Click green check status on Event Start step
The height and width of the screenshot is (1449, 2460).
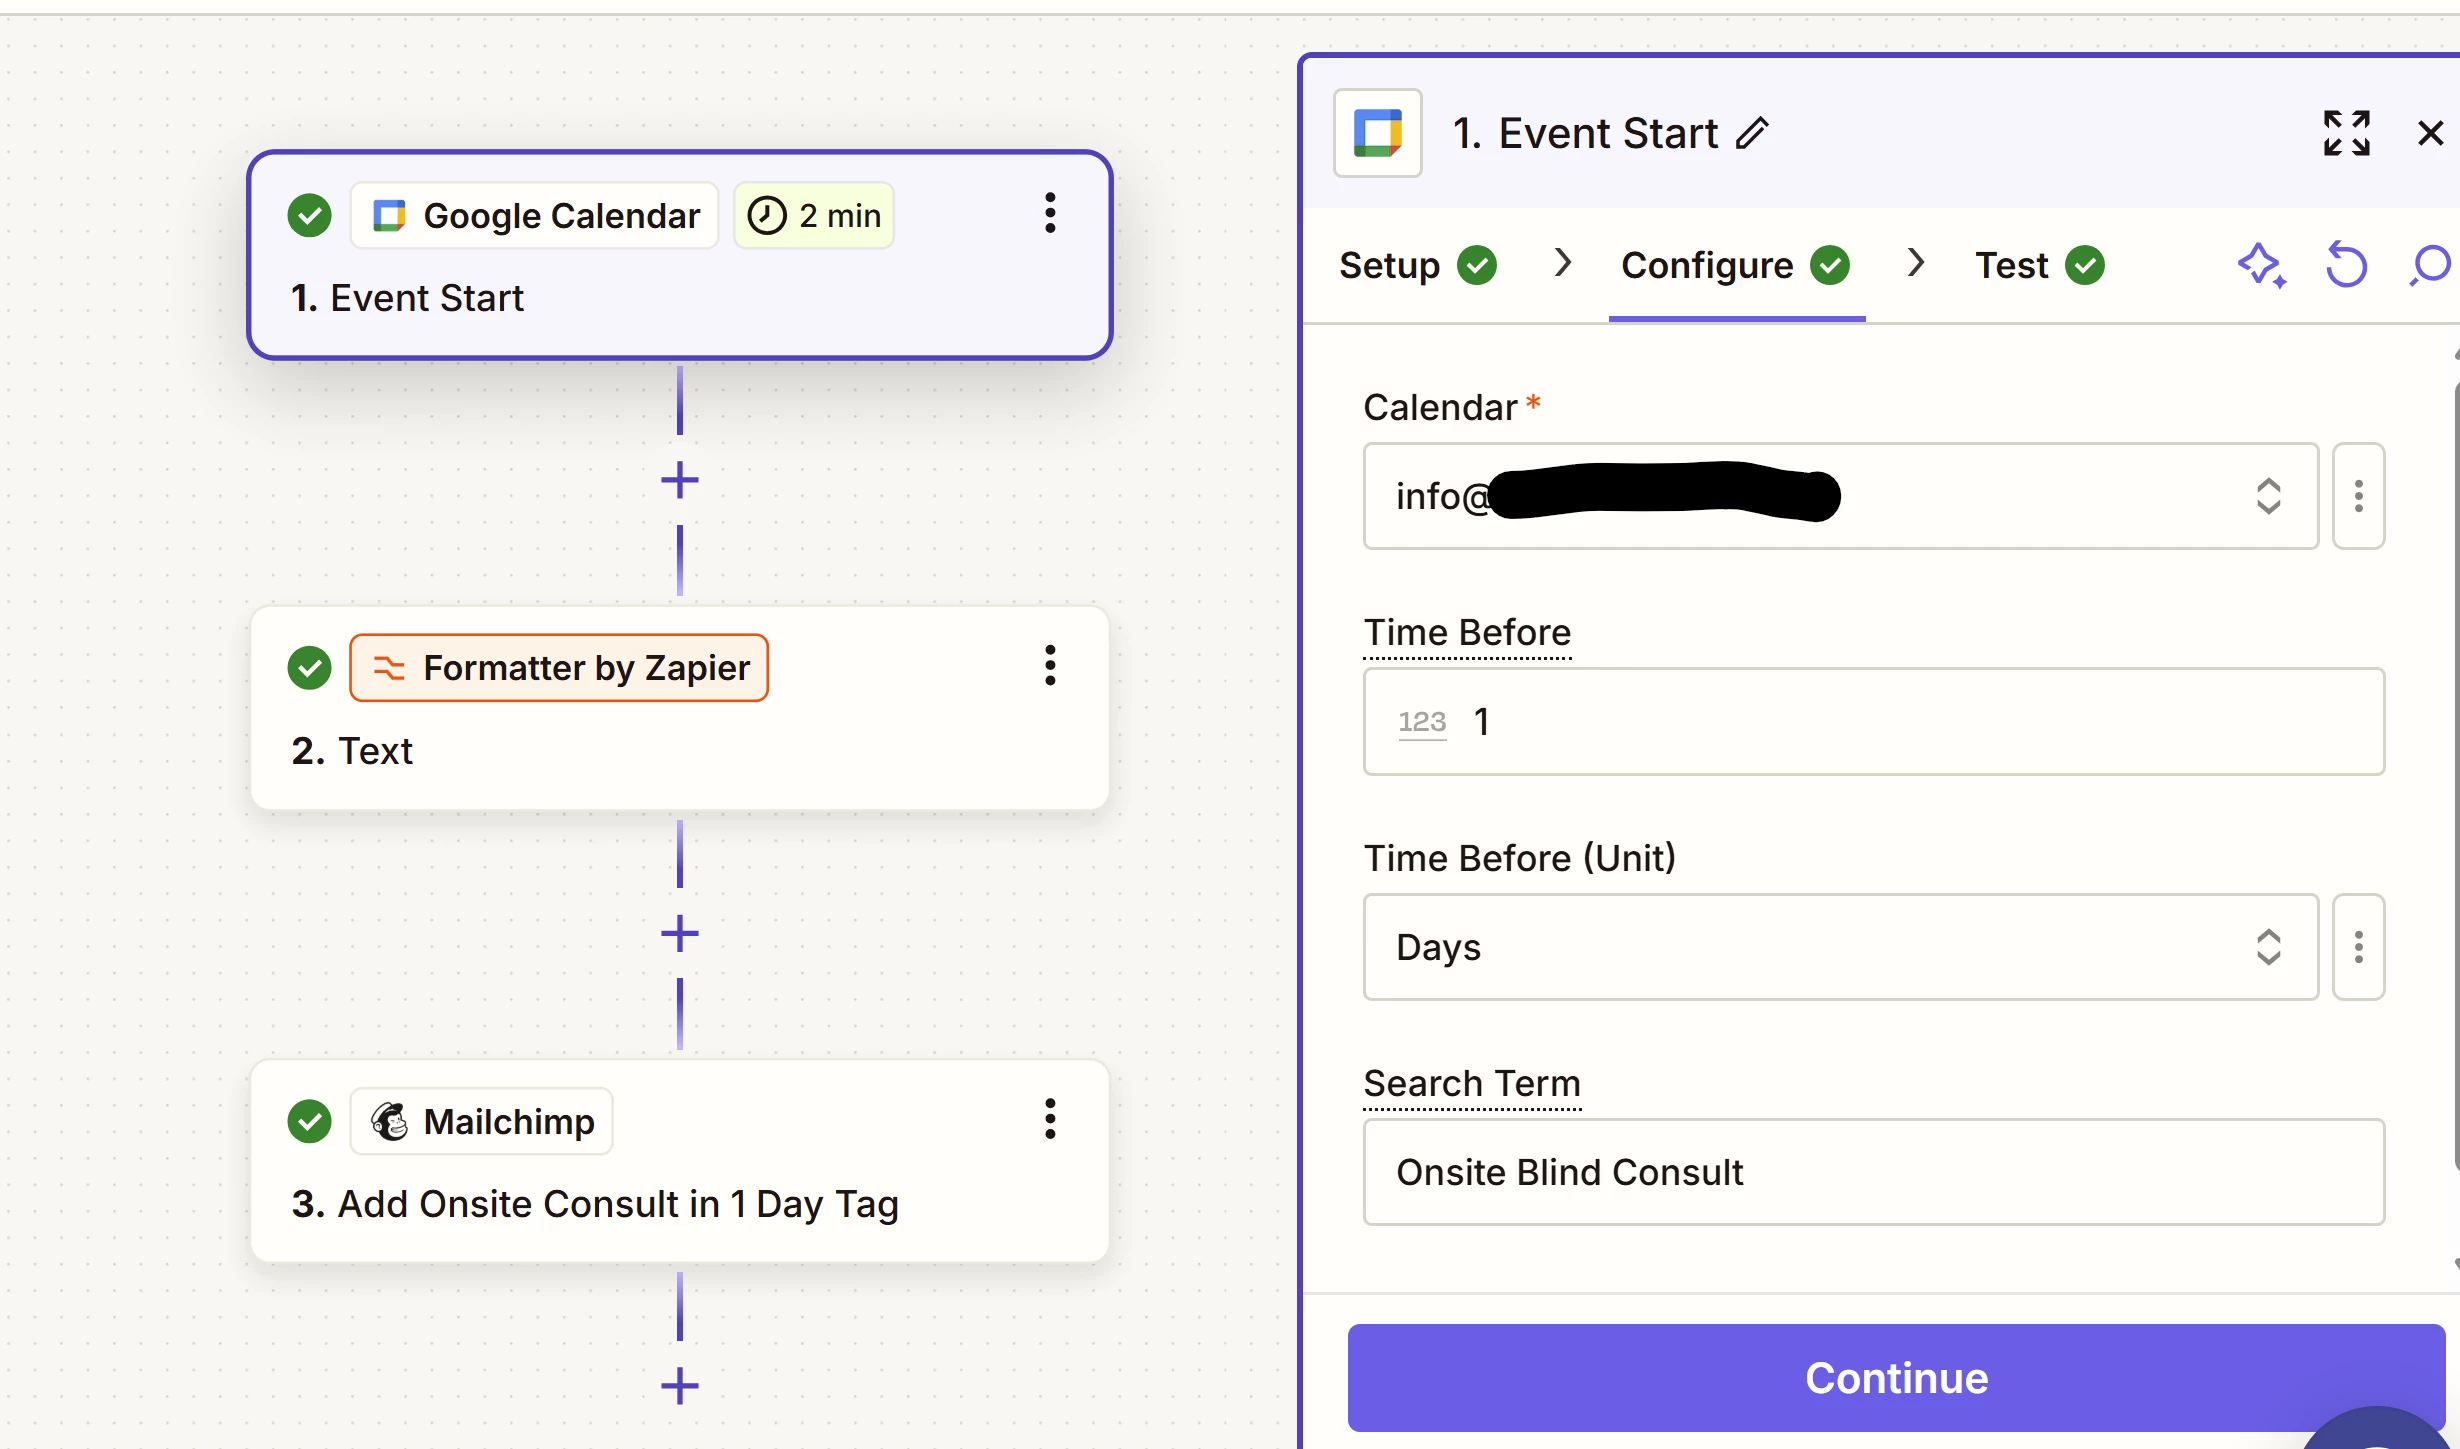[x=309, y=215]
